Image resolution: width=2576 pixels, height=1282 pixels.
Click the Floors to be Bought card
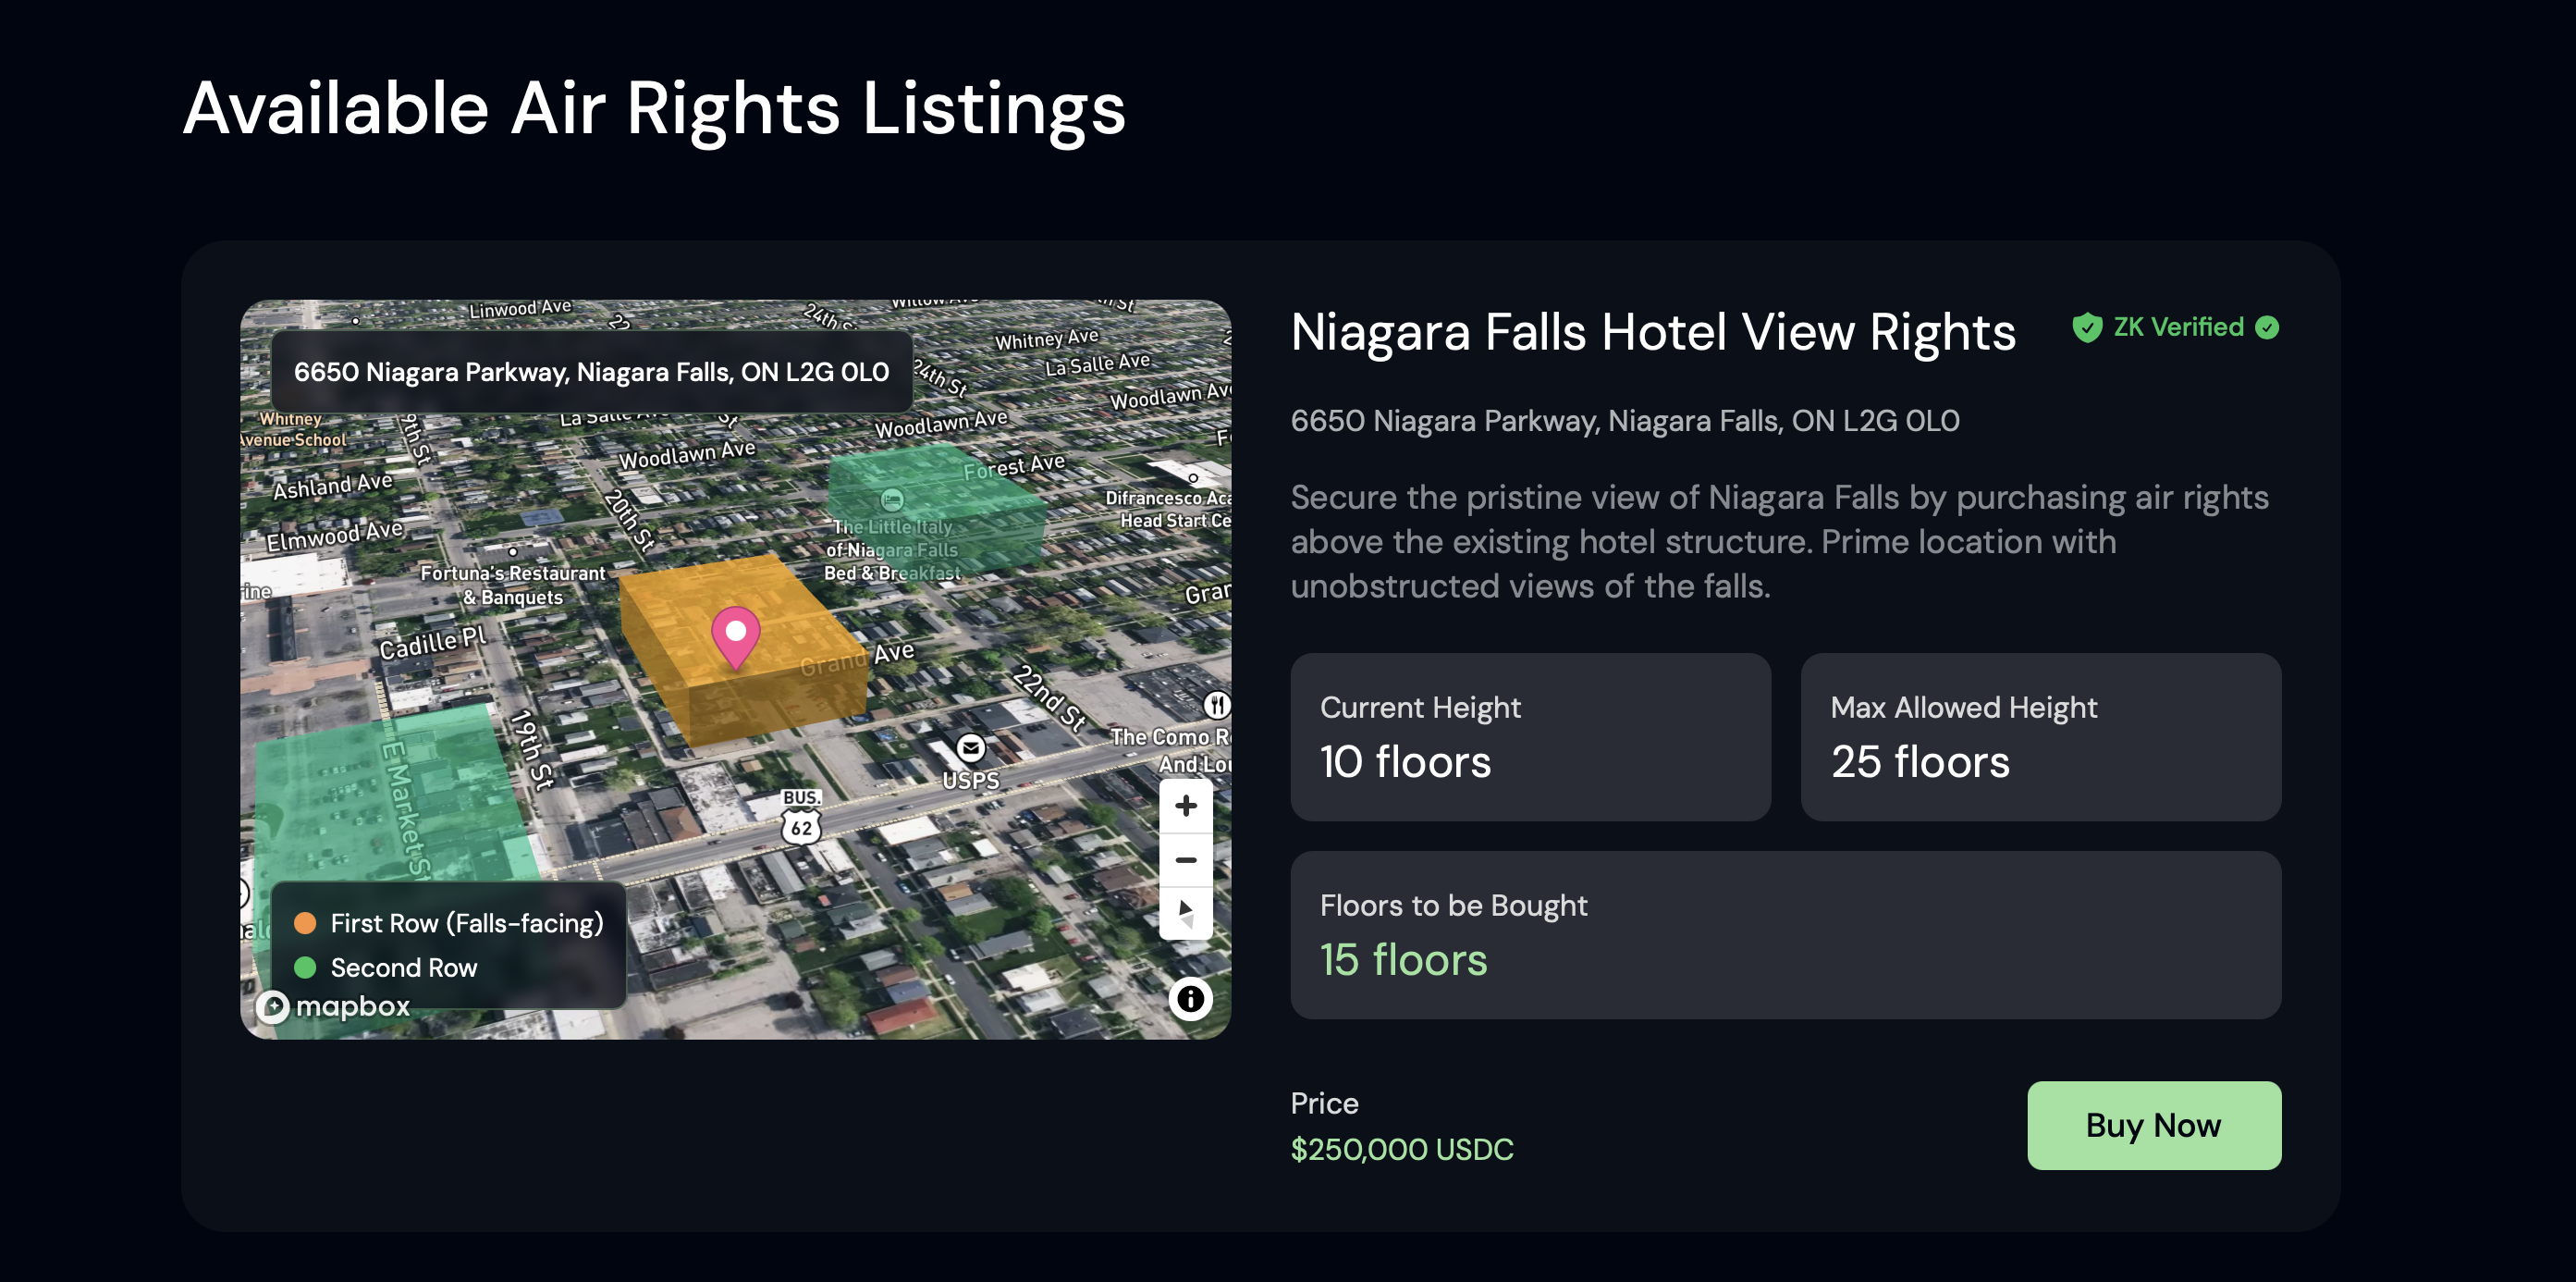pyautogui.click(x=1786, y=935)
